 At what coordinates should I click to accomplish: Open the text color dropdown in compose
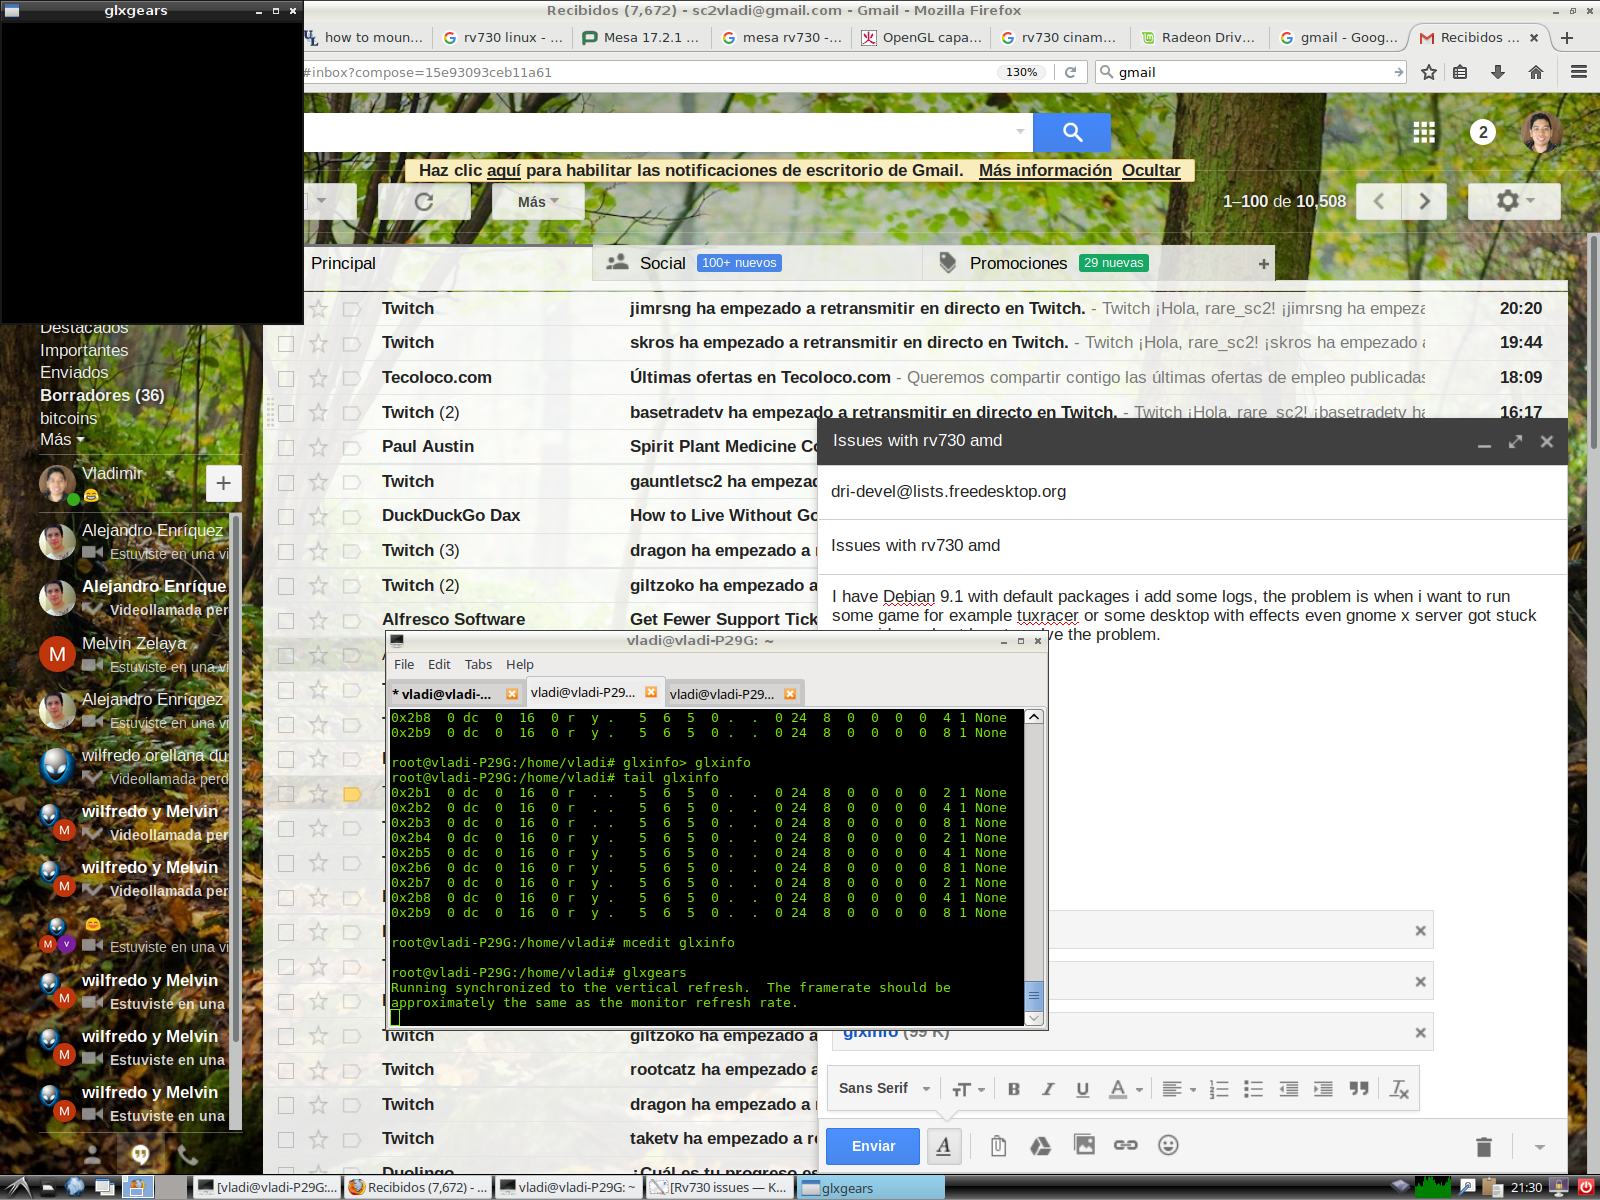[1126, 1089]
